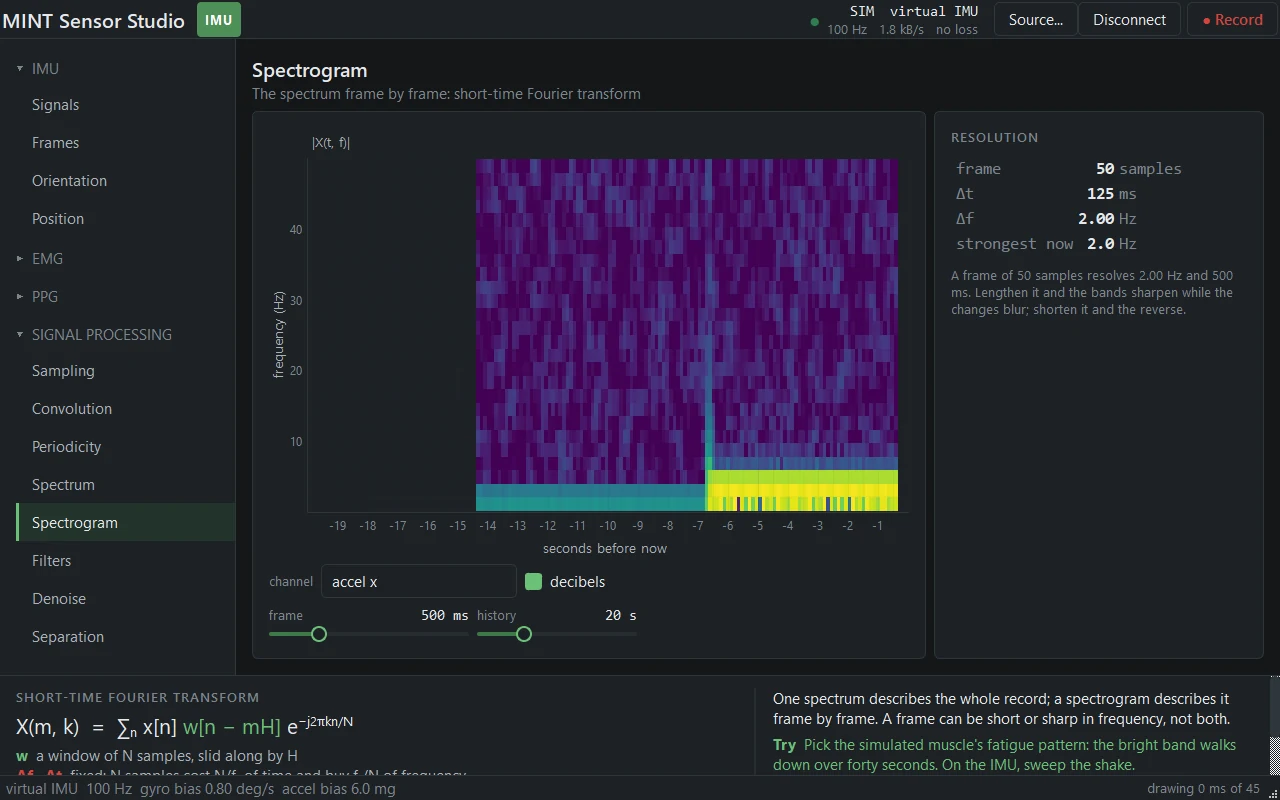Click the 'accel bias 6.0 mg' status entry
Screen dimensions: 1280x800
(339, 789)
